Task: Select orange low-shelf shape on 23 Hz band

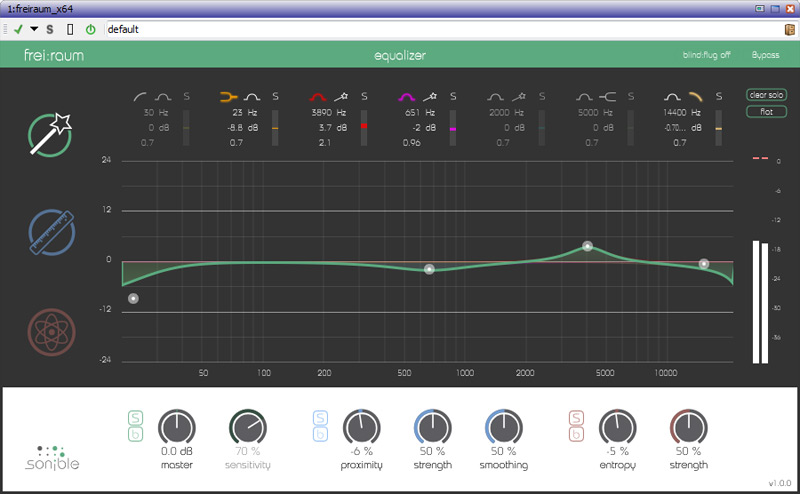Action: (x=228, y=96)
